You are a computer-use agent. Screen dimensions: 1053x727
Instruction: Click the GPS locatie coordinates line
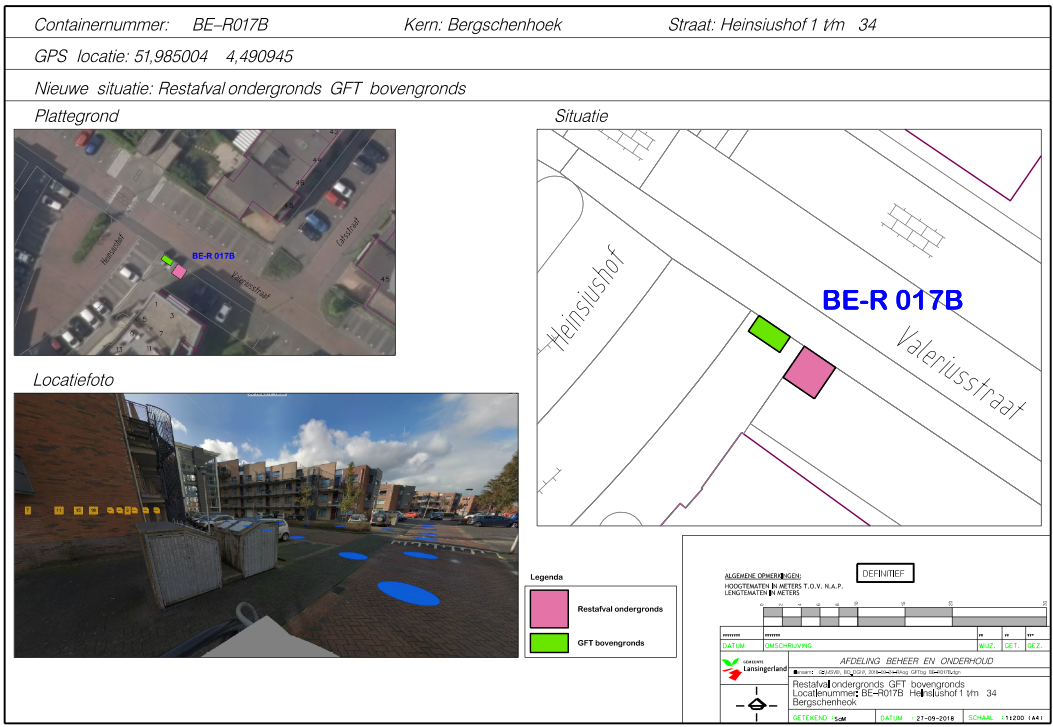pyautogui.click(x=164, y=57)
